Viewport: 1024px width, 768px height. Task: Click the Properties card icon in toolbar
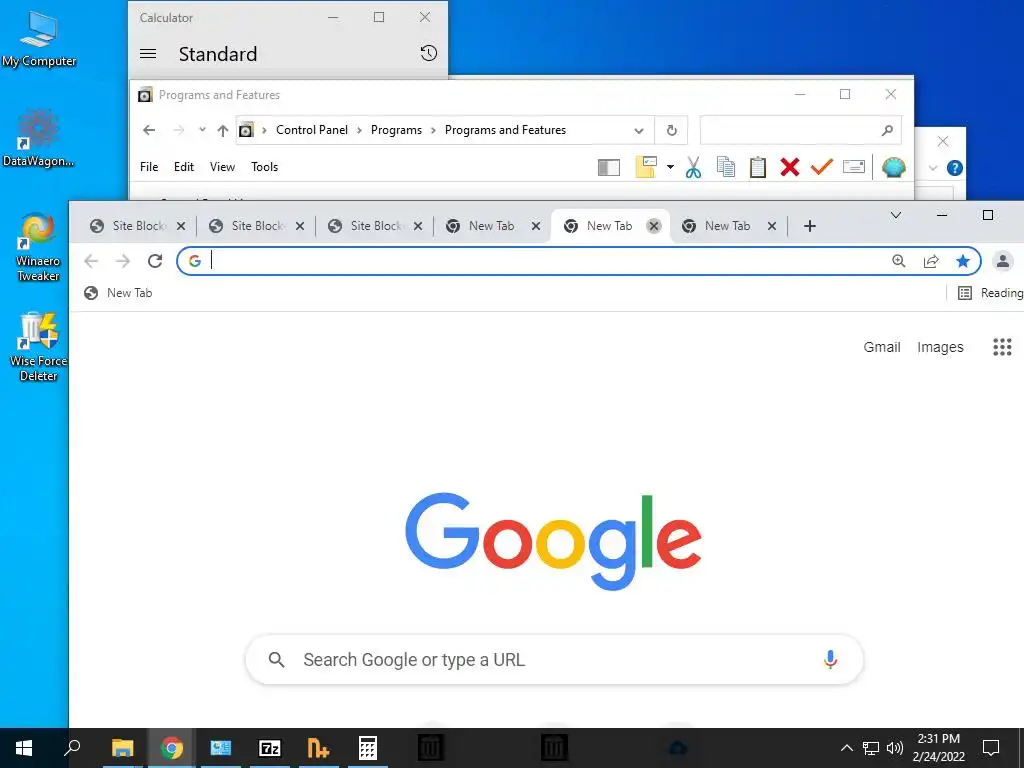coord(854,167)
